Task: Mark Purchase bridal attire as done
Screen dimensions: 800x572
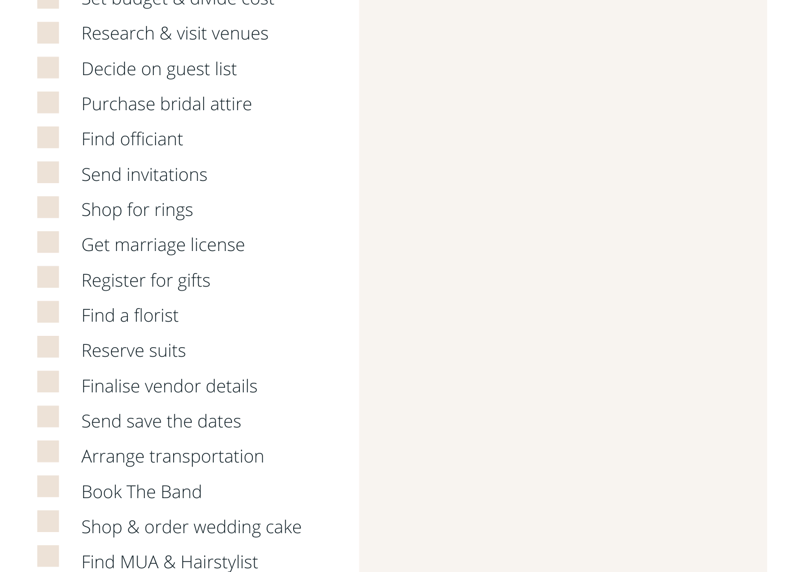Action: [x=48, y=103]
